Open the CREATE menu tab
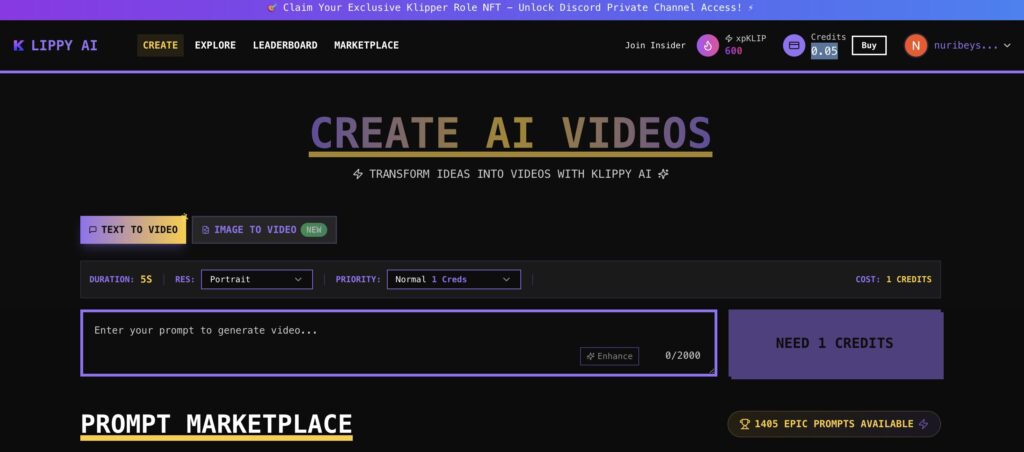Screen dimensions: 1024x452 [x=160, y=45]
